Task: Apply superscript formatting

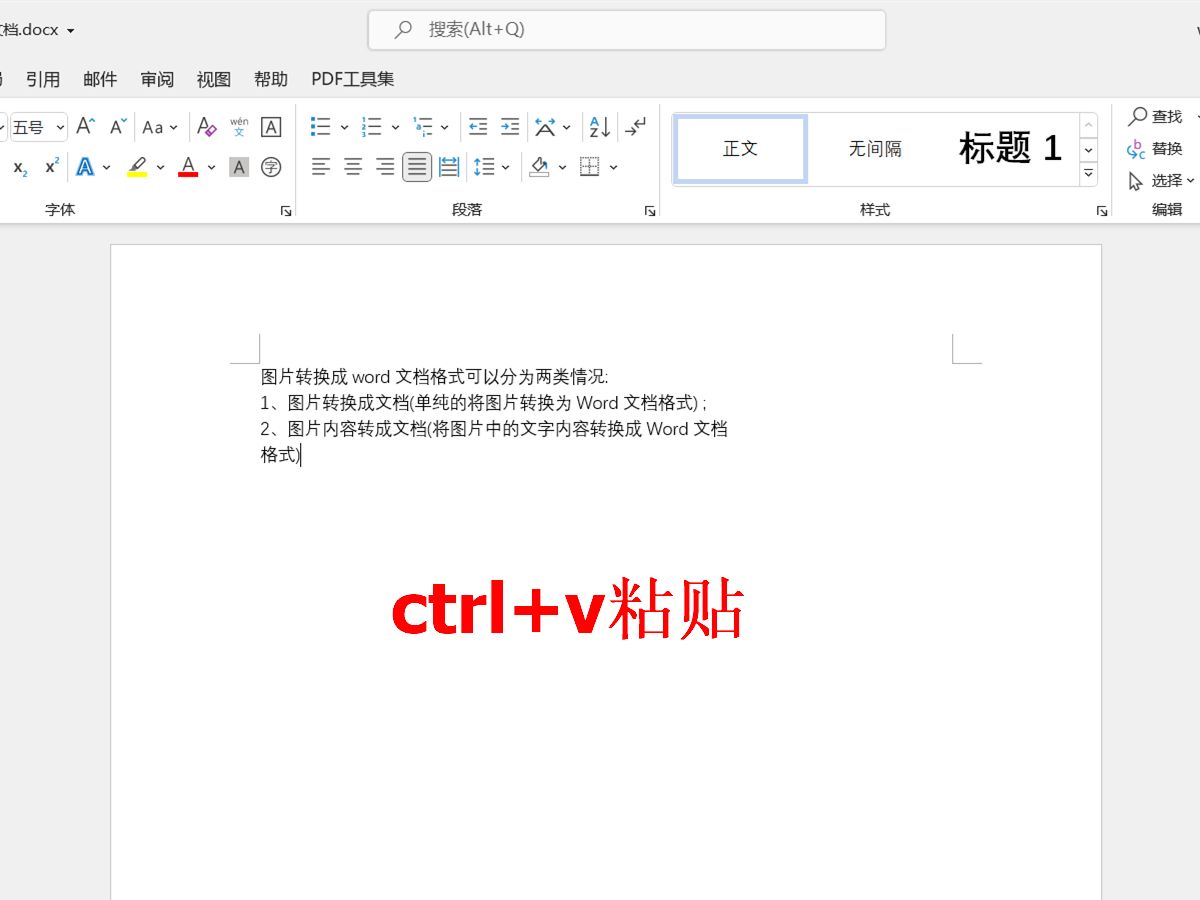Action: coord(50,167)
